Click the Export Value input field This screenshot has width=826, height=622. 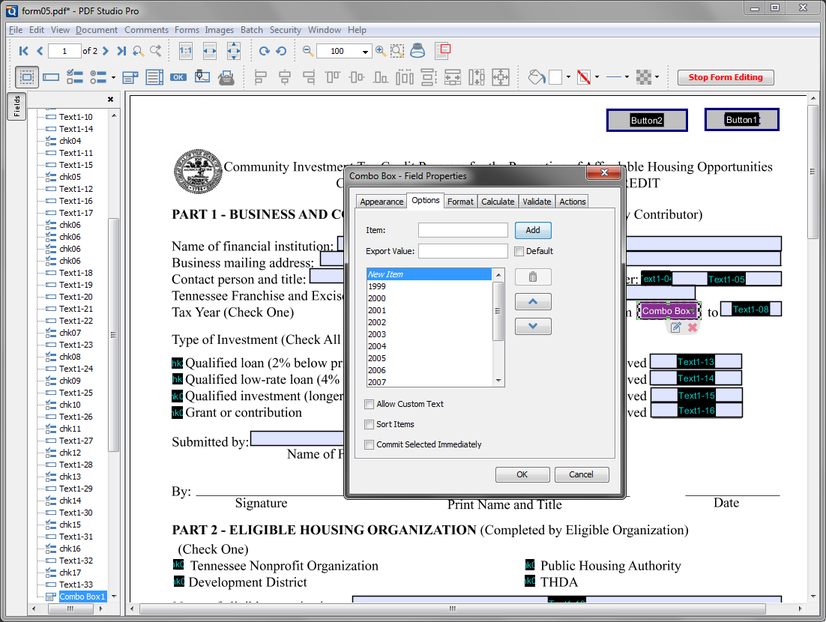[463, 251]
